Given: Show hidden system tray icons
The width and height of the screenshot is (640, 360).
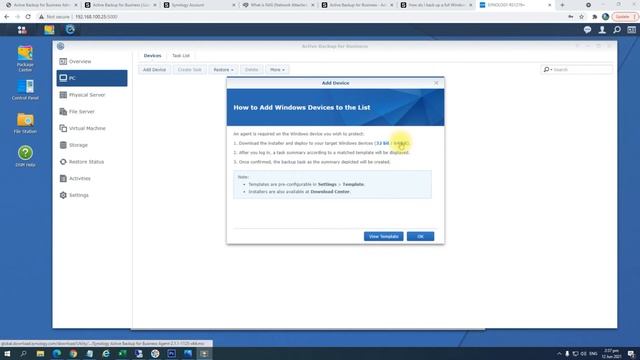Looking at the screenshot, I should (x=559, y=354).
